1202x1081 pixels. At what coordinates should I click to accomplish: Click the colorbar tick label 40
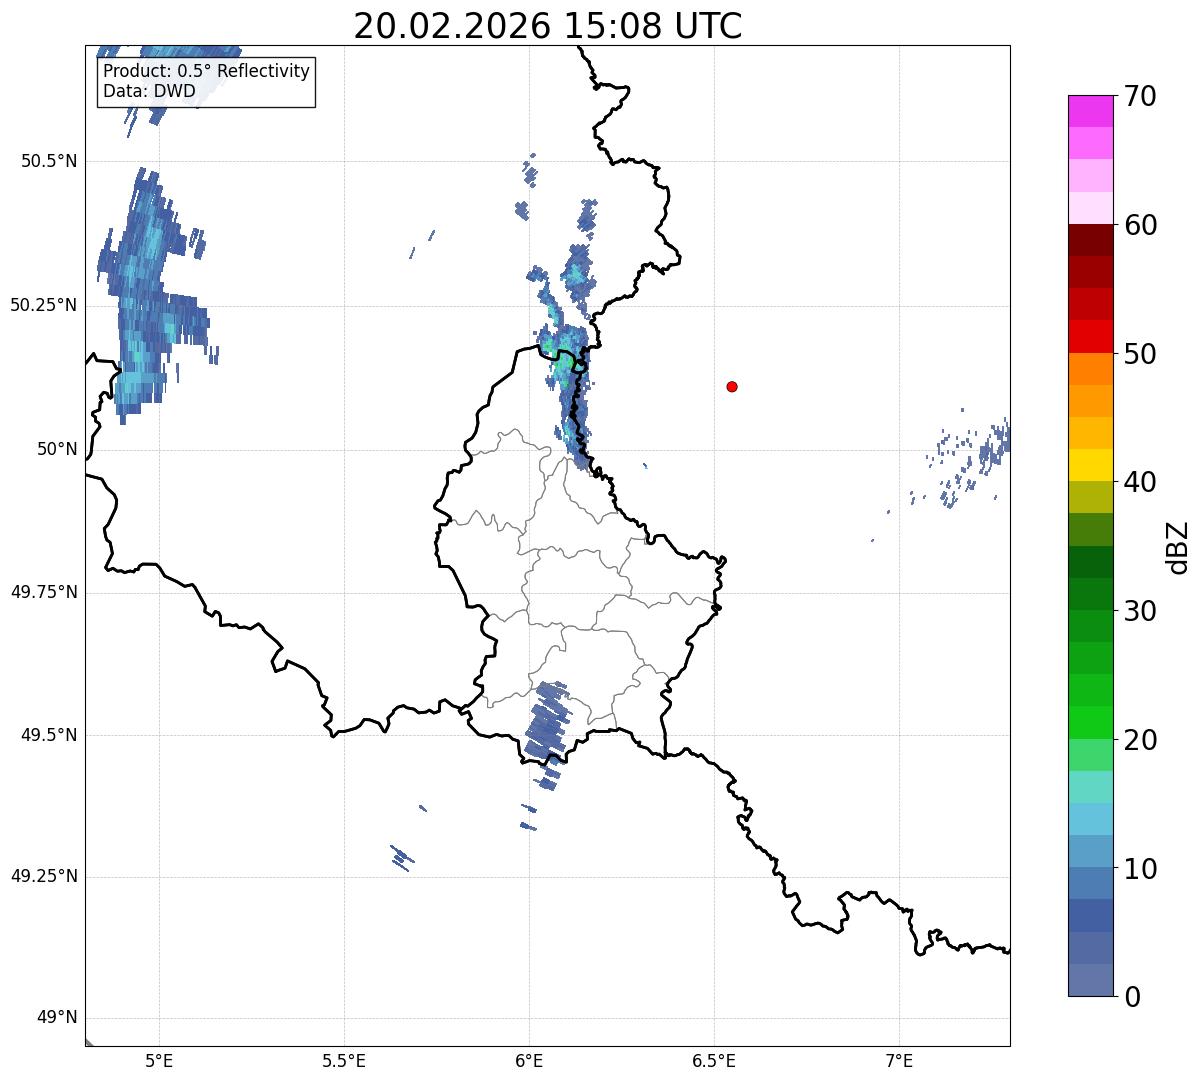click(1140, 482)
